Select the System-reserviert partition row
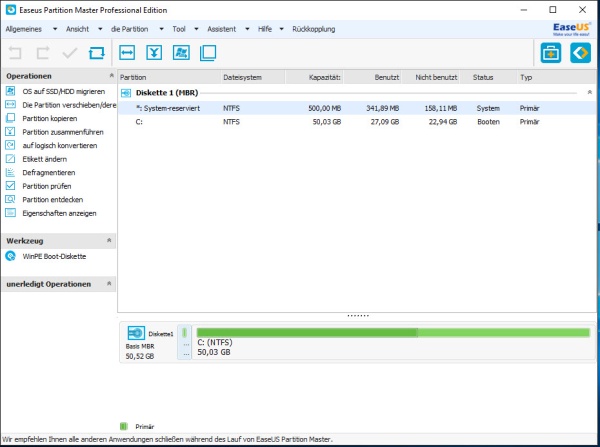Image resolution: width=600 pixels, height=447 pixels. click(357, 108)
